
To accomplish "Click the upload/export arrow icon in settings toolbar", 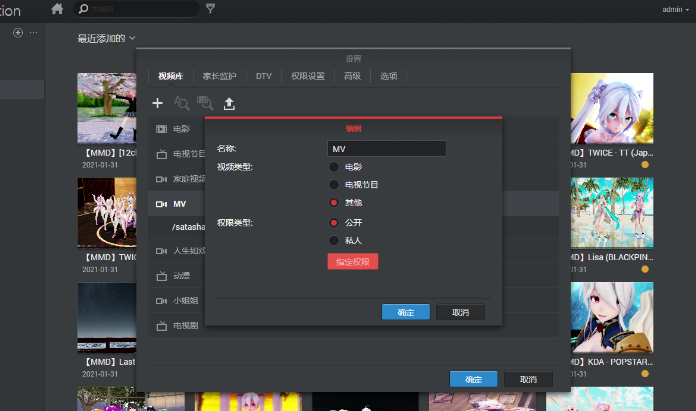I will [x=229, y=104].
